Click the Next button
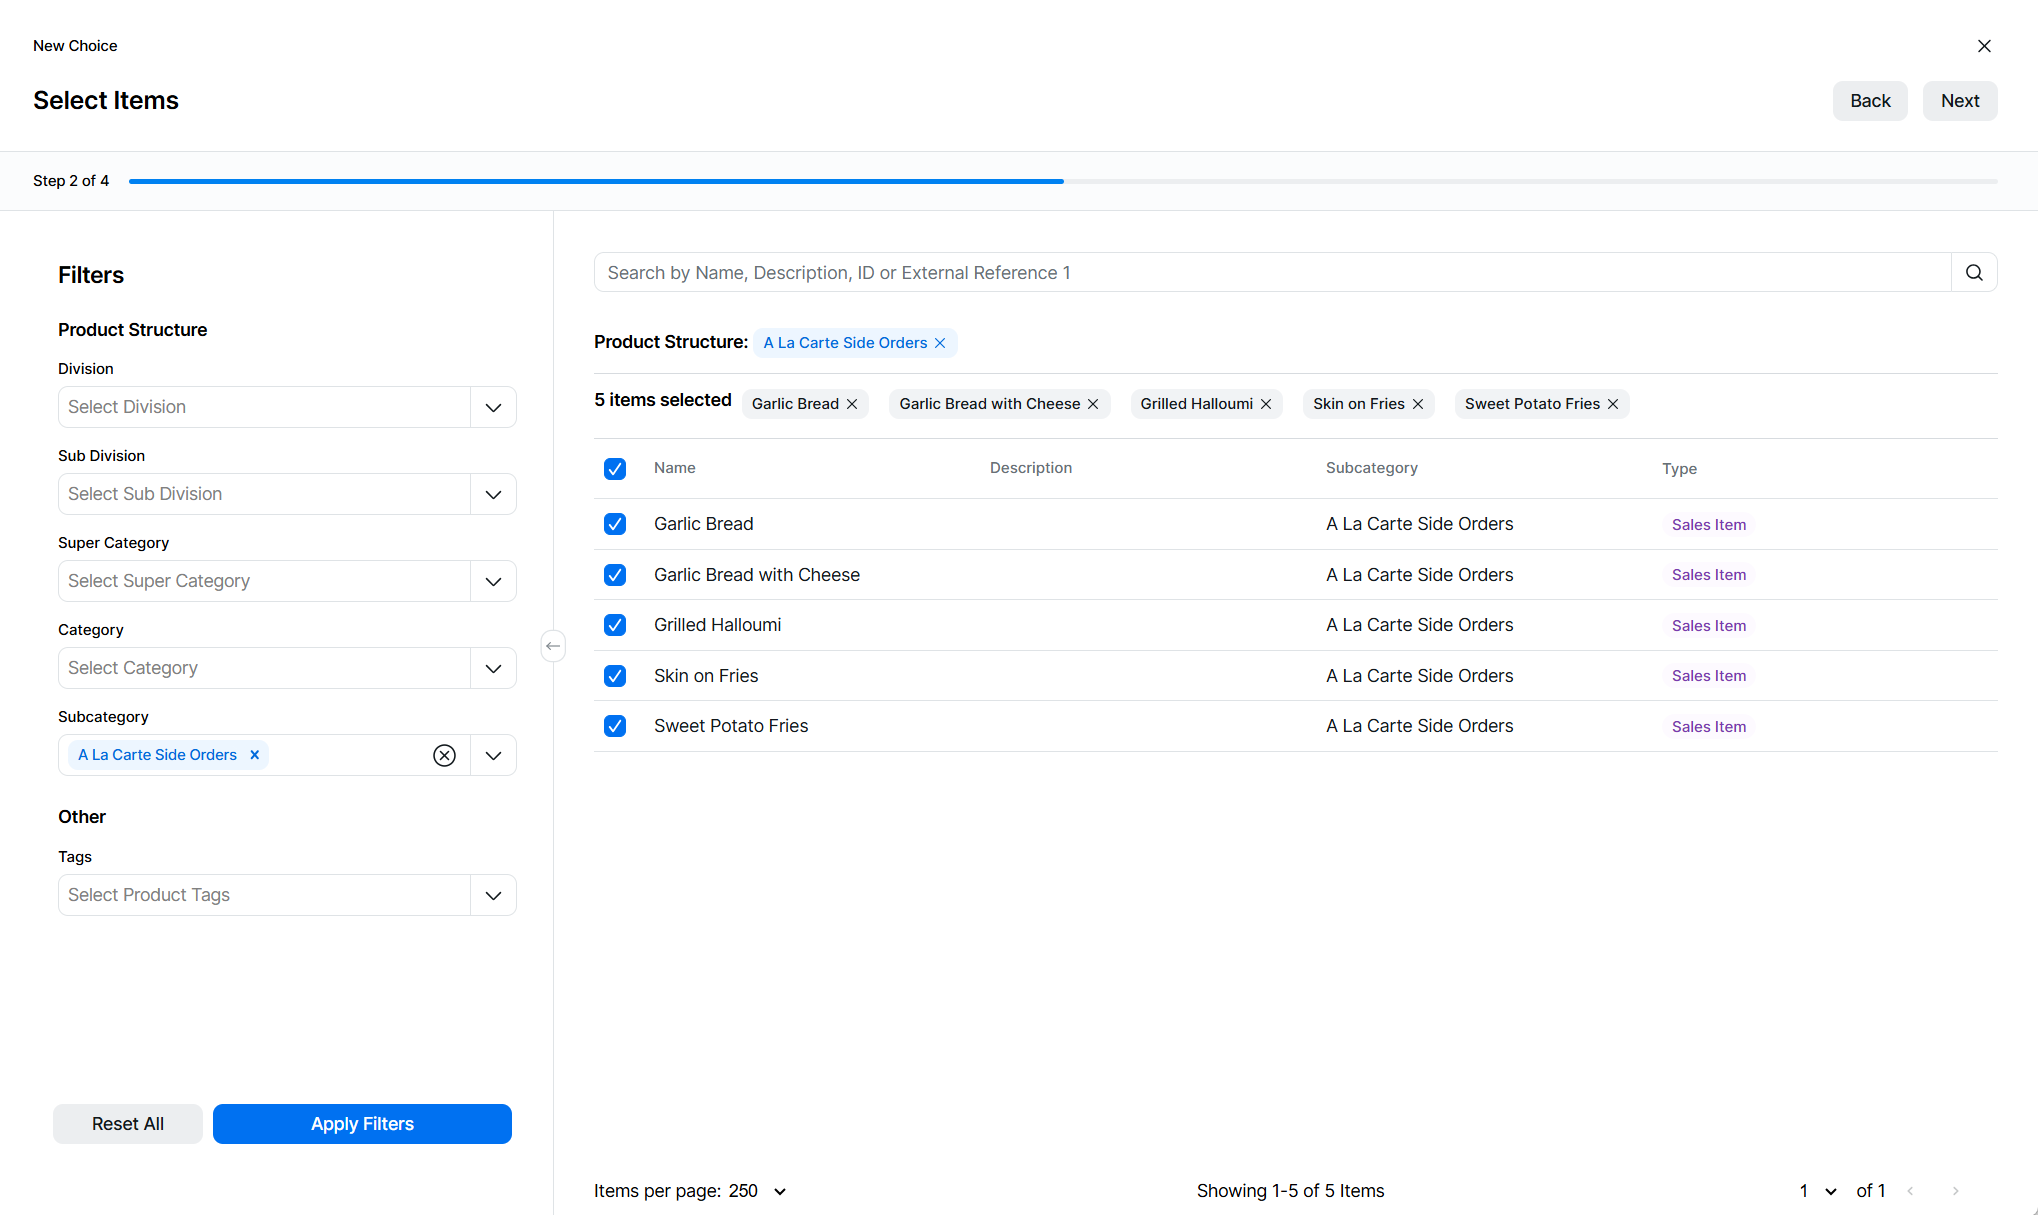Viewport: 2038px width, 1215px height. pyautogui.click(x=1959, y=101)
